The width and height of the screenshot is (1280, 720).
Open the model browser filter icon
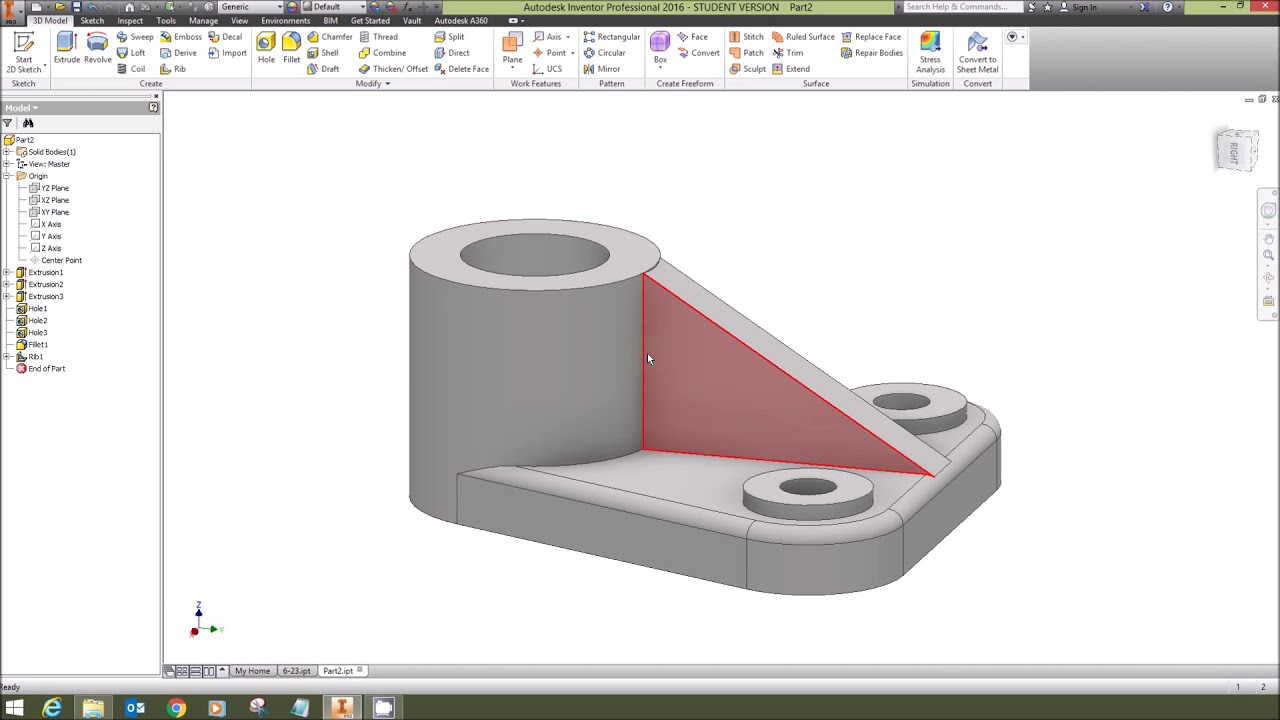pyautogui.click(x=7, y=123)
